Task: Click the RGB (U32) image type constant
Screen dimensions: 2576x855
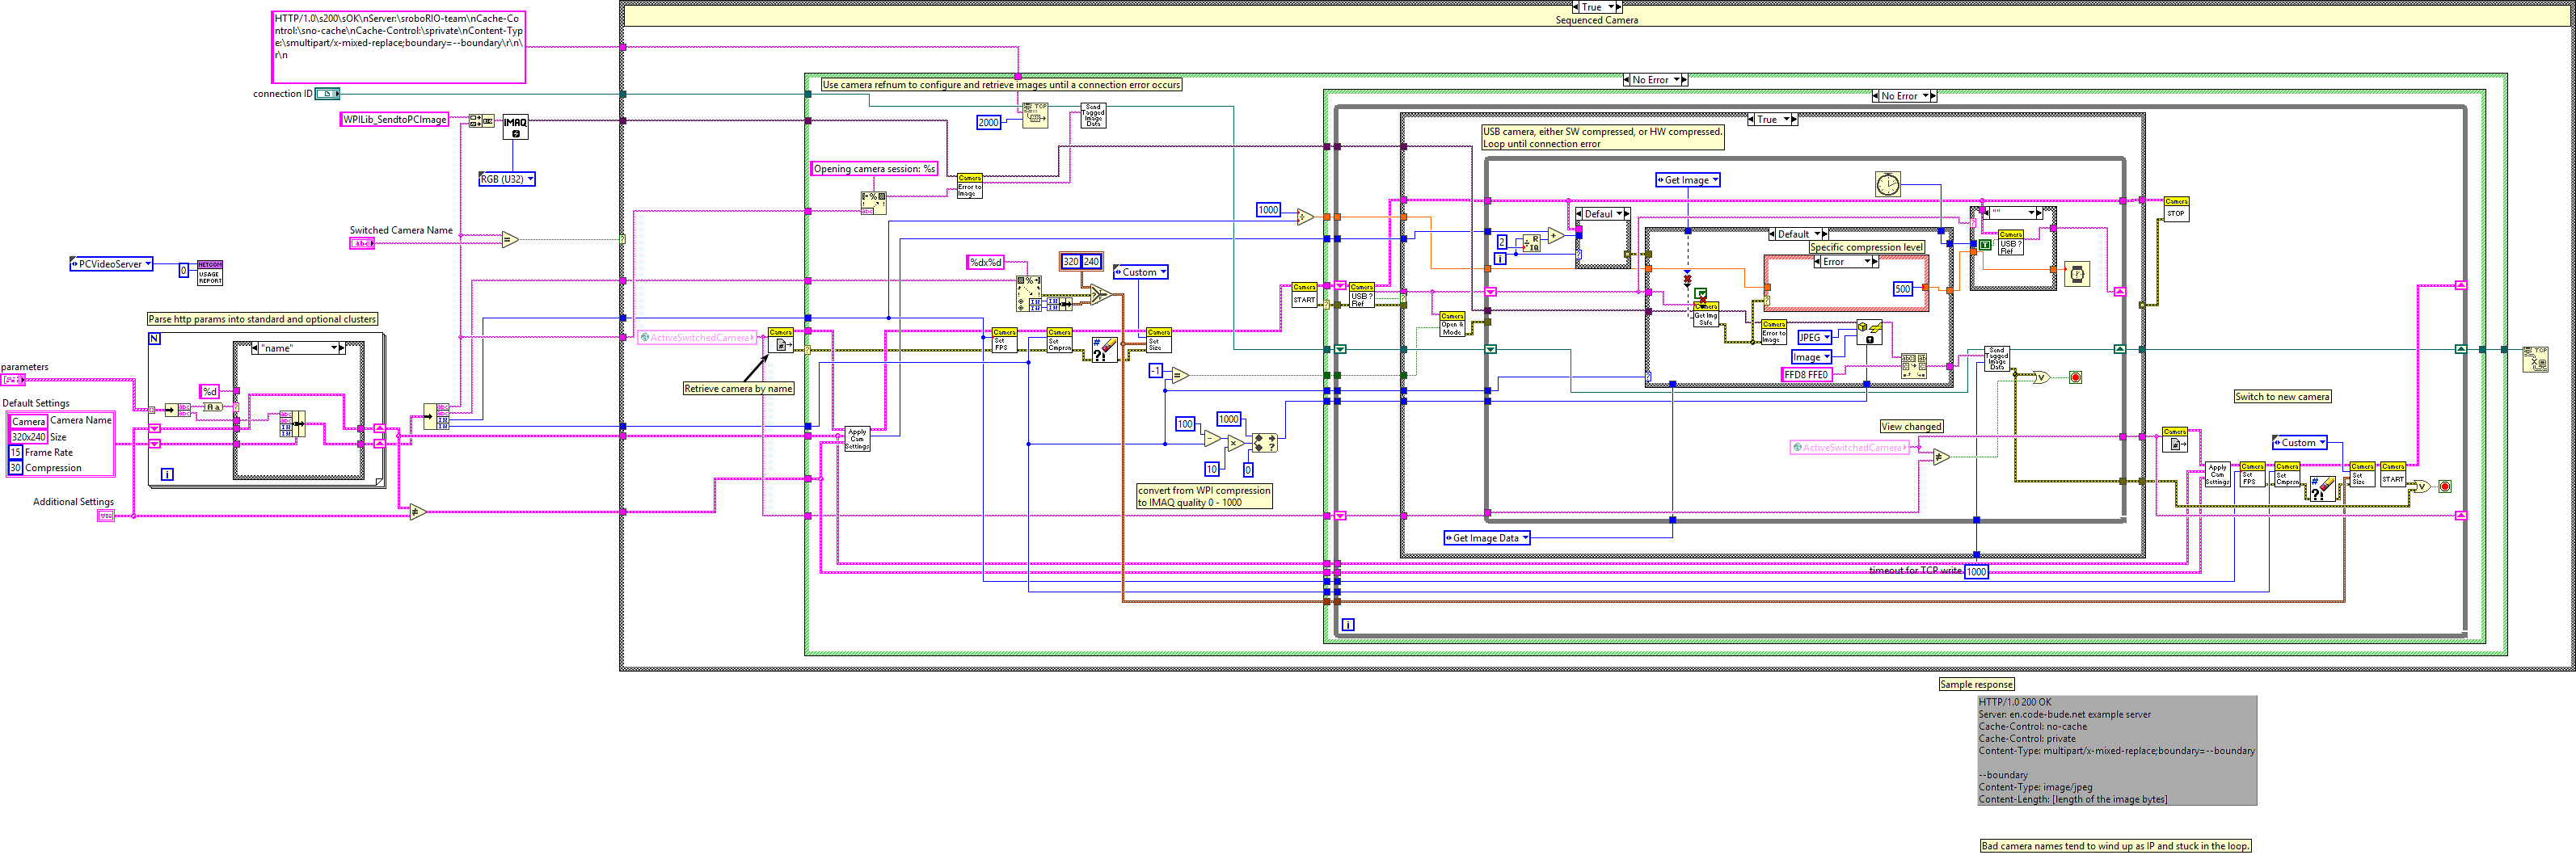Action: tap(506, 178)
